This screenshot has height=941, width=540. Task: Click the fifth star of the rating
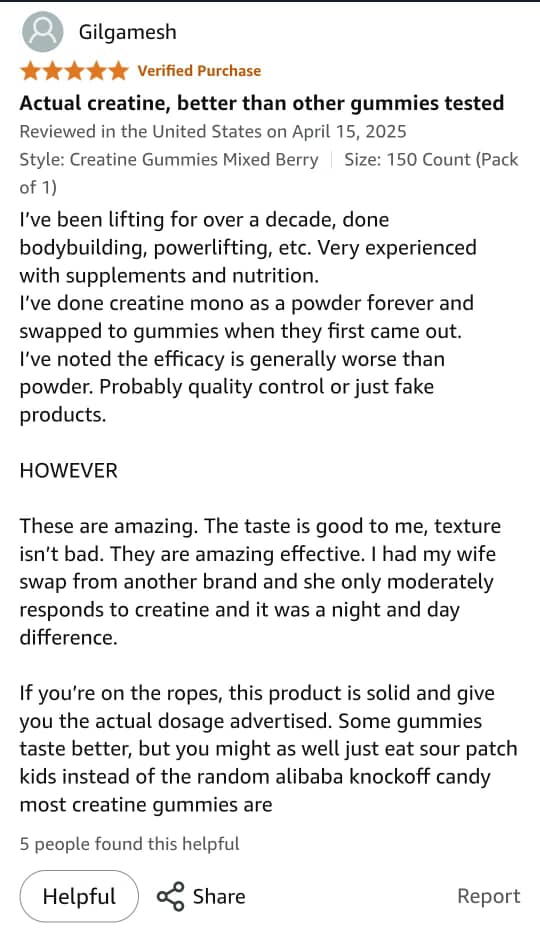pyautogui.click(x=118, y=71)
